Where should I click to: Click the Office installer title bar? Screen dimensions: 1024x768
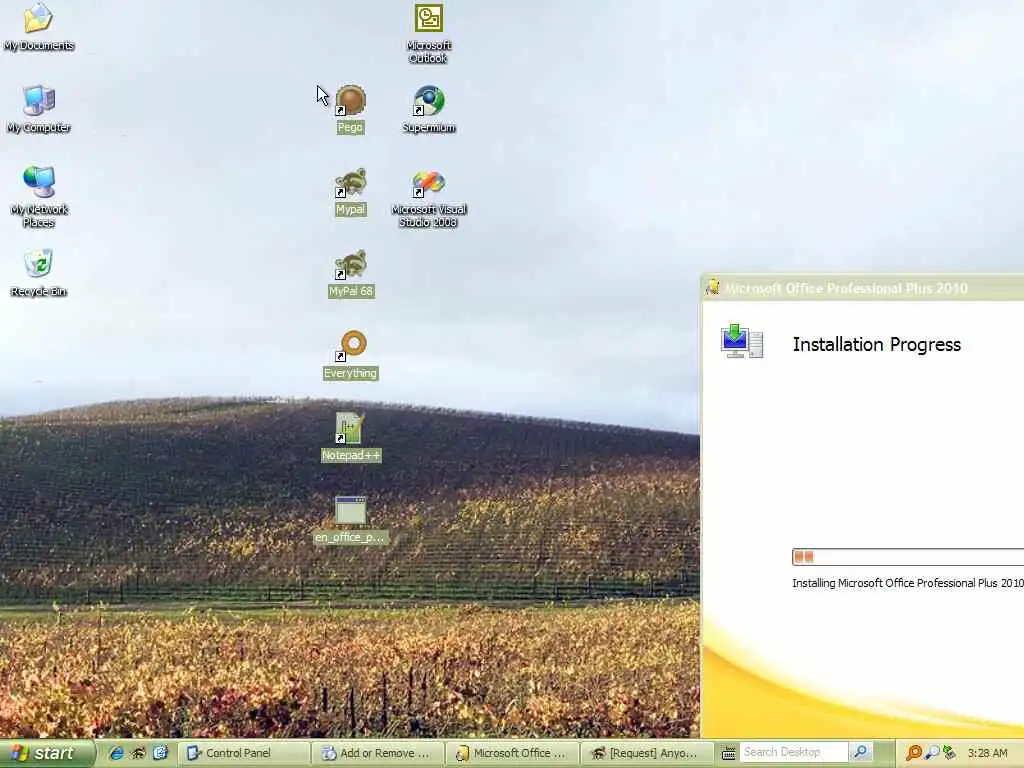(x=863, y=288)
